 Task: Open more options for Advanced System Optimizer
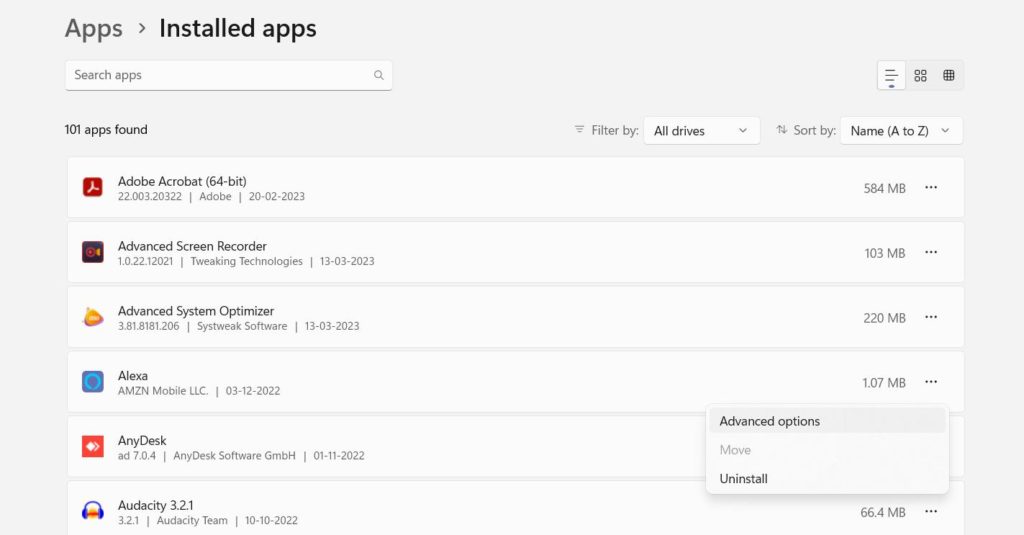(x=931, y=317)
